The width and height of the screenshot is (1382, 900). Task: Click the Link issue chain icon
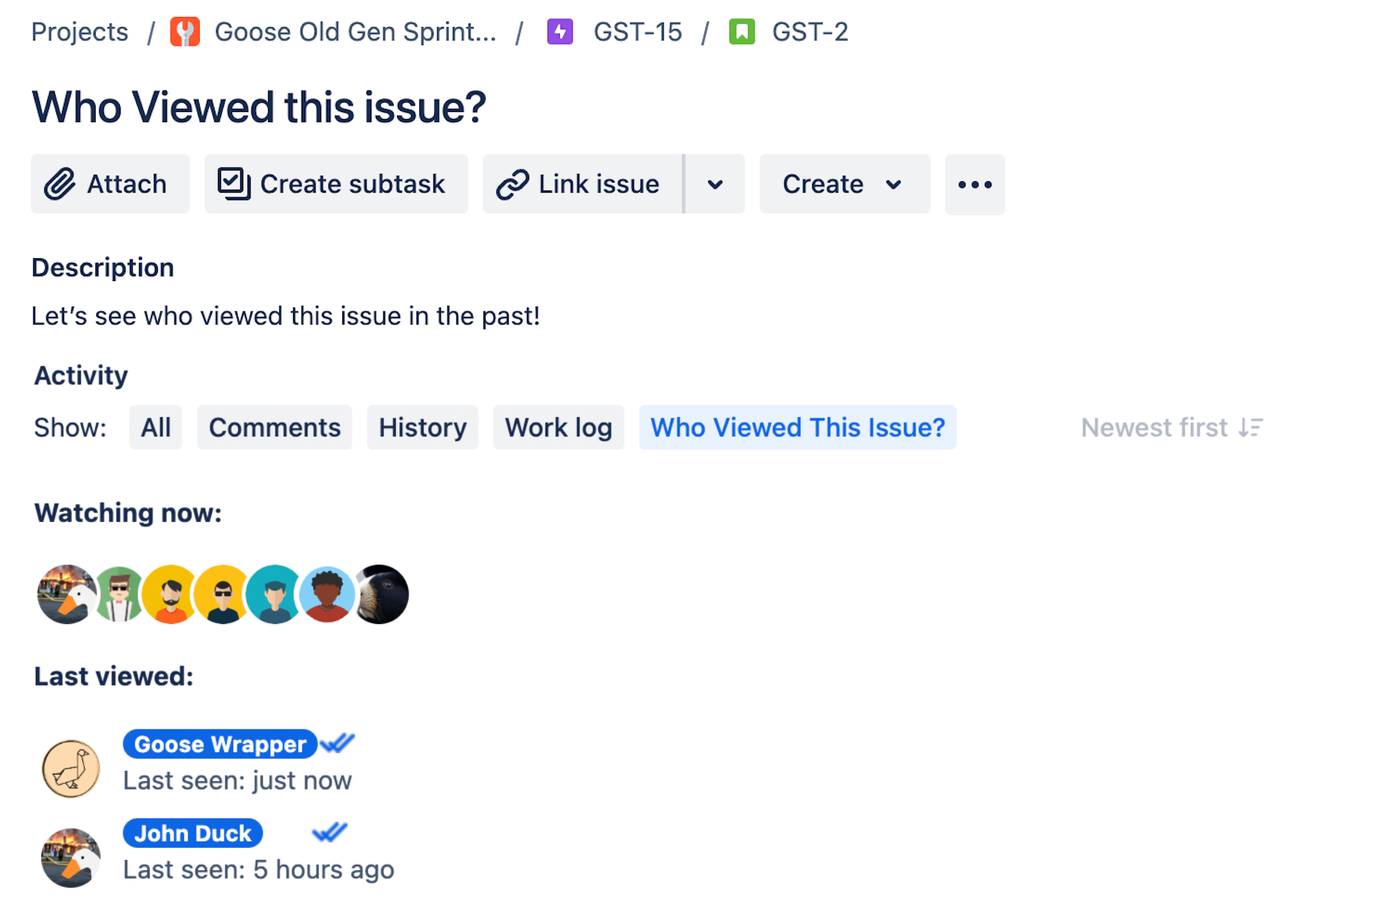[x=512, y=184]
